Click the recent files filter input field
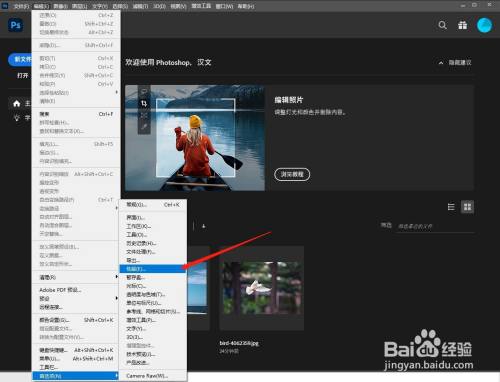The image size is (500, 382). 435,226
